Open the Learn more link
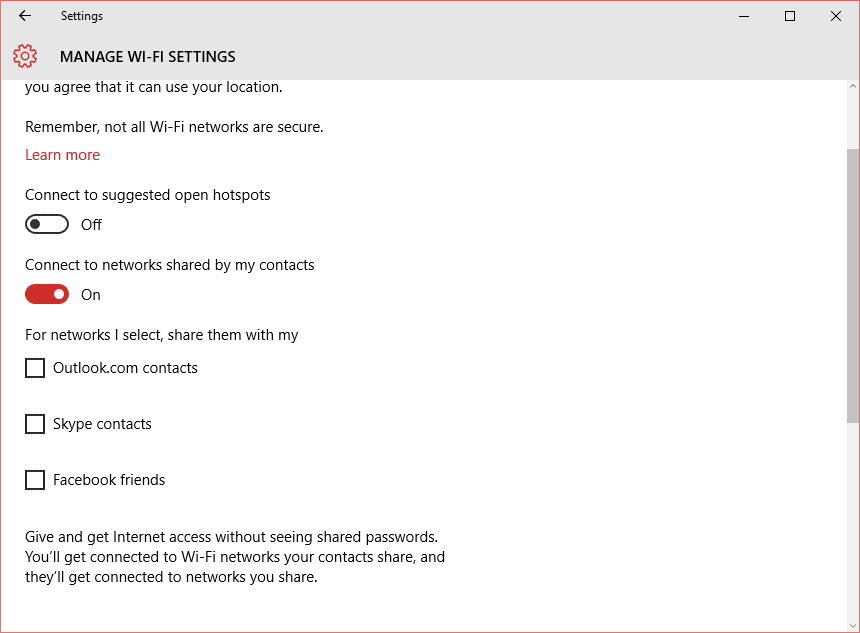The width and height of the screenshot is (860, 633). 63,155
